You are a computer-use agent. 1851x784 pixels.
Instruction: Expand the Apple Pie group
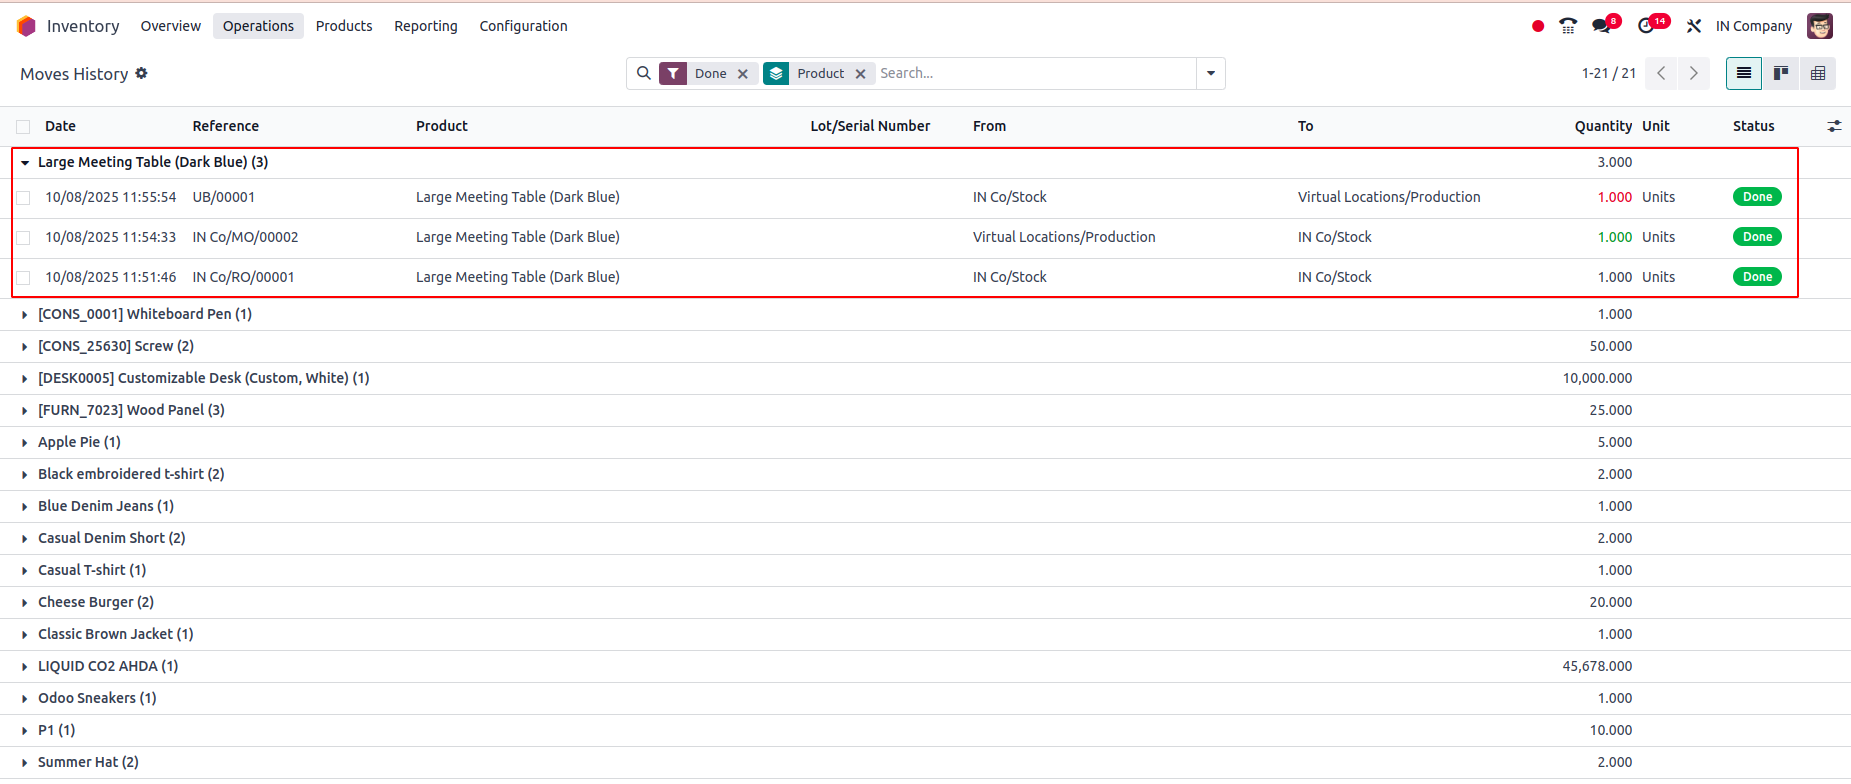(25, 443)
